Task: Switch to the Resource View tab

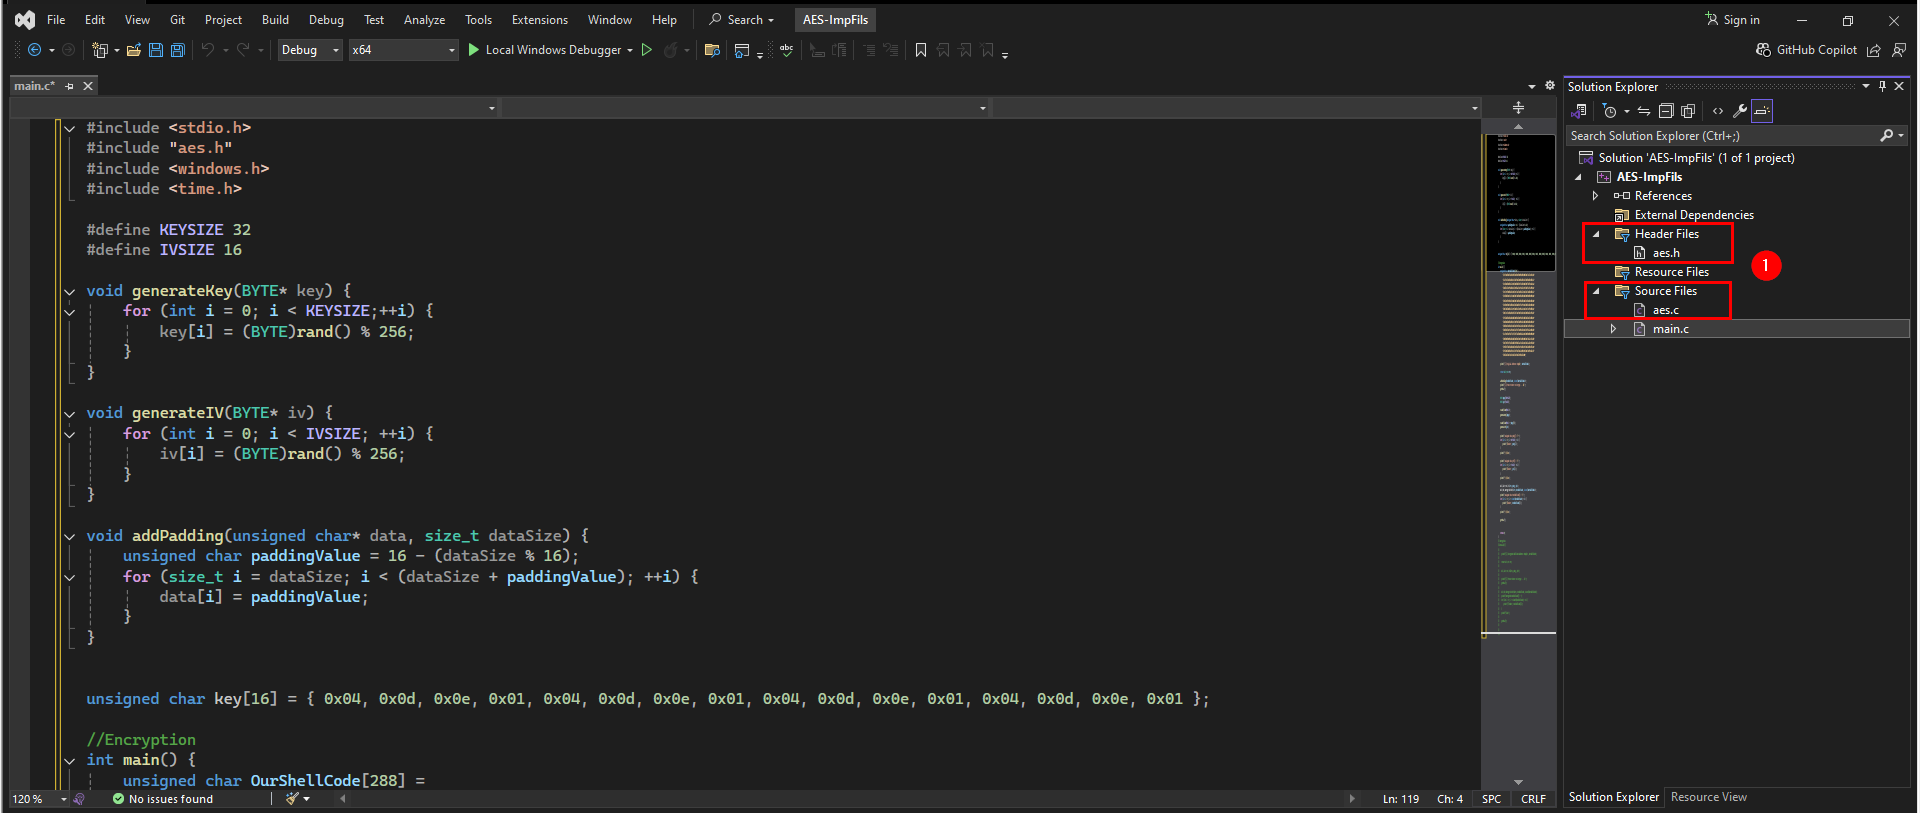Action: tap(1709, 797)
